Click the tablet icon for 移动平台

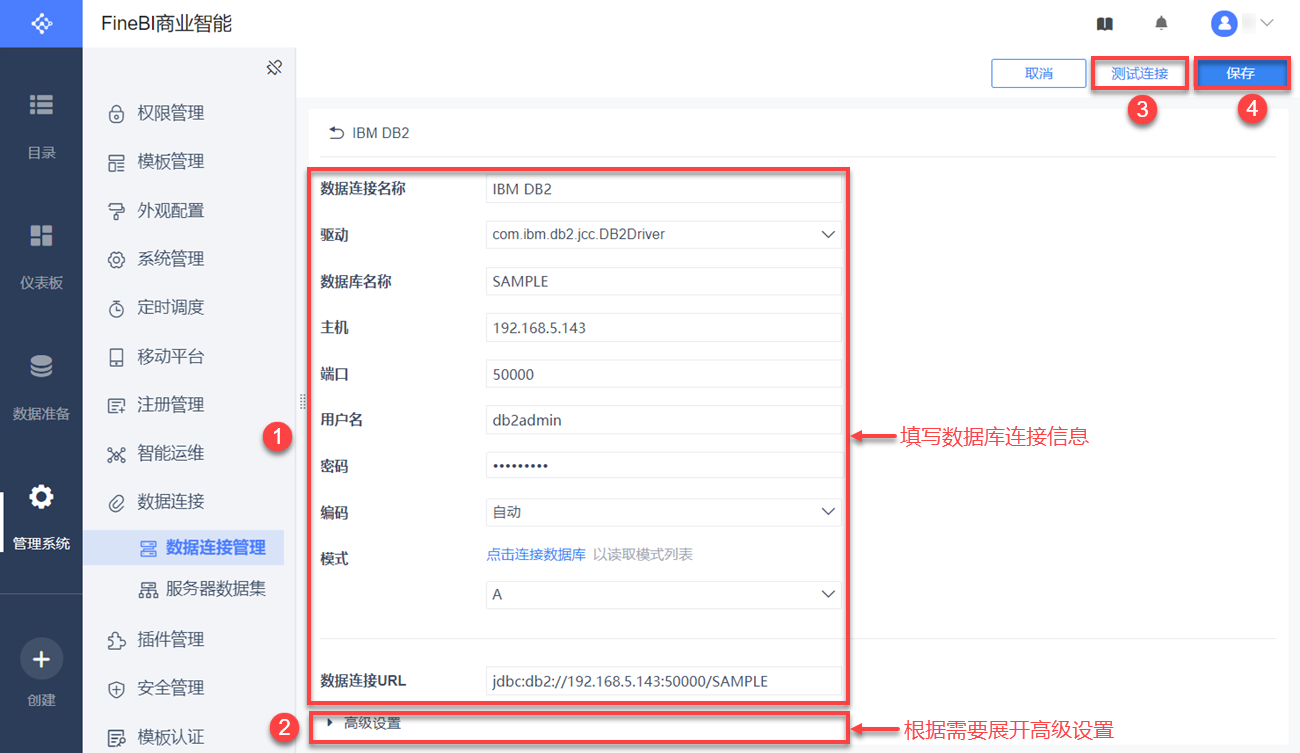(x=116, y=357)
